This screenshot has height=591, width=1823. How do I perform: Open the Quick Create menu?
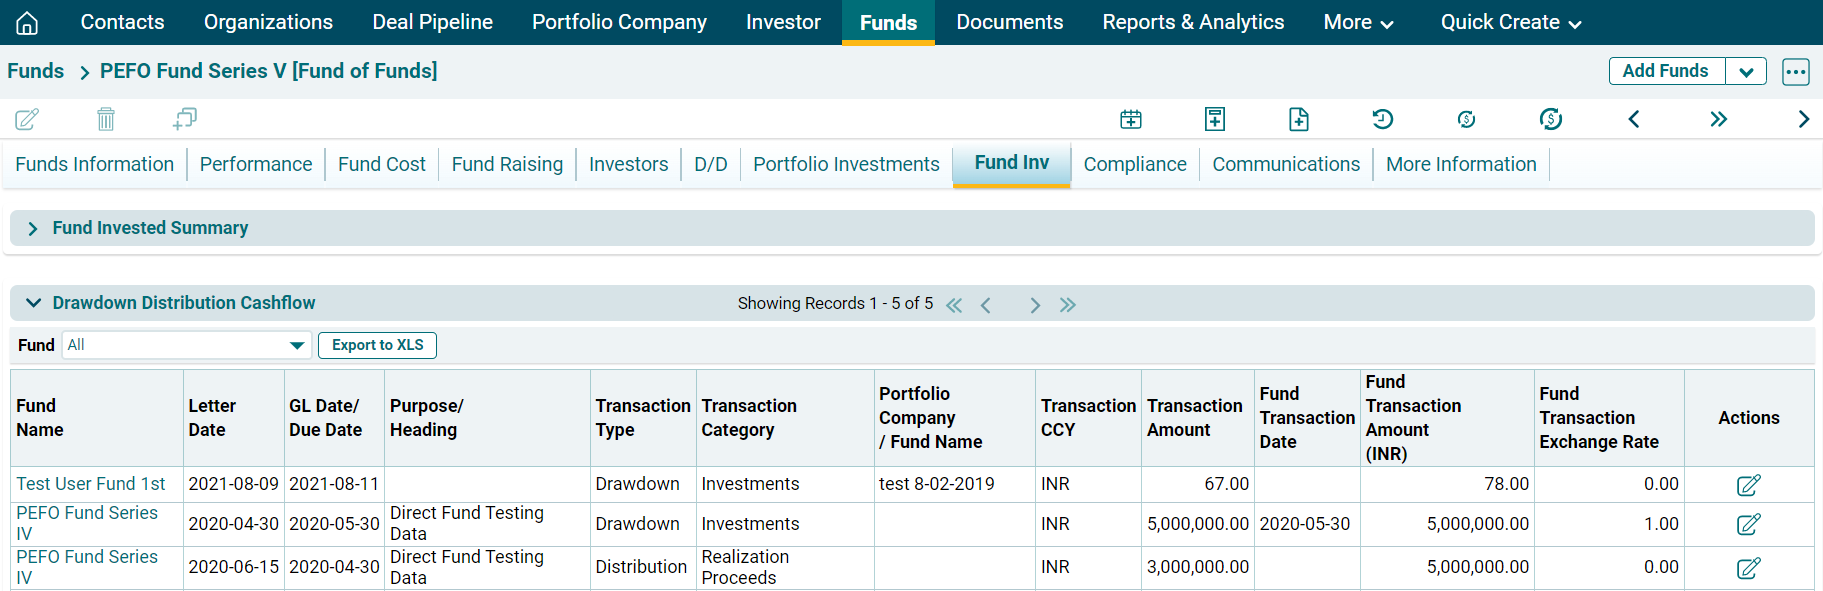pos(1510,22)
